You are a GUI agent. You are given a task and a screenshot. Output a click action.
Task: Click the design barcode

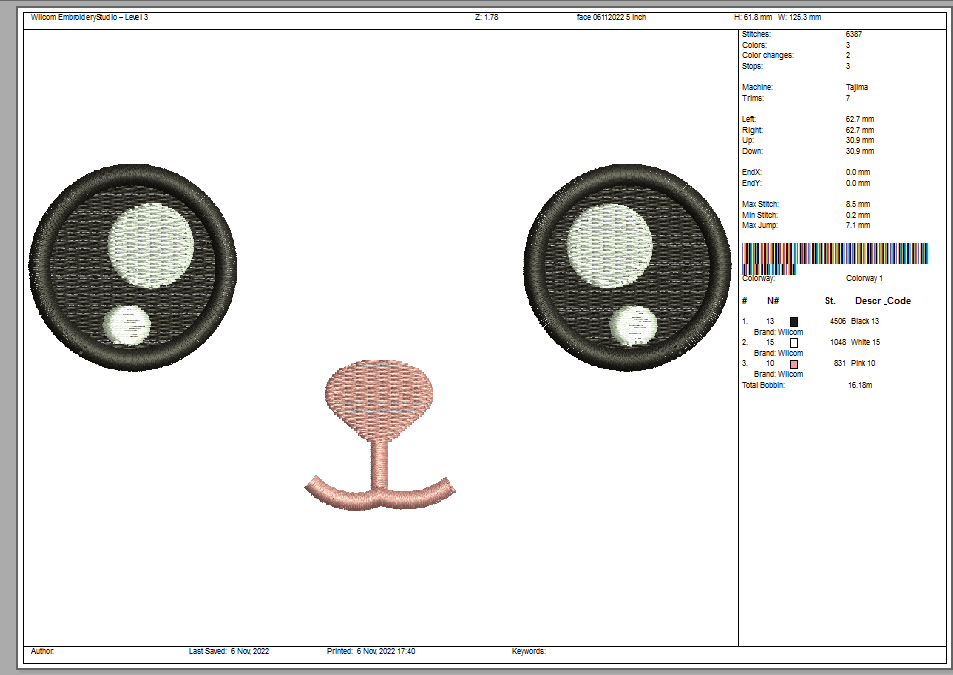tap(835, 257)
